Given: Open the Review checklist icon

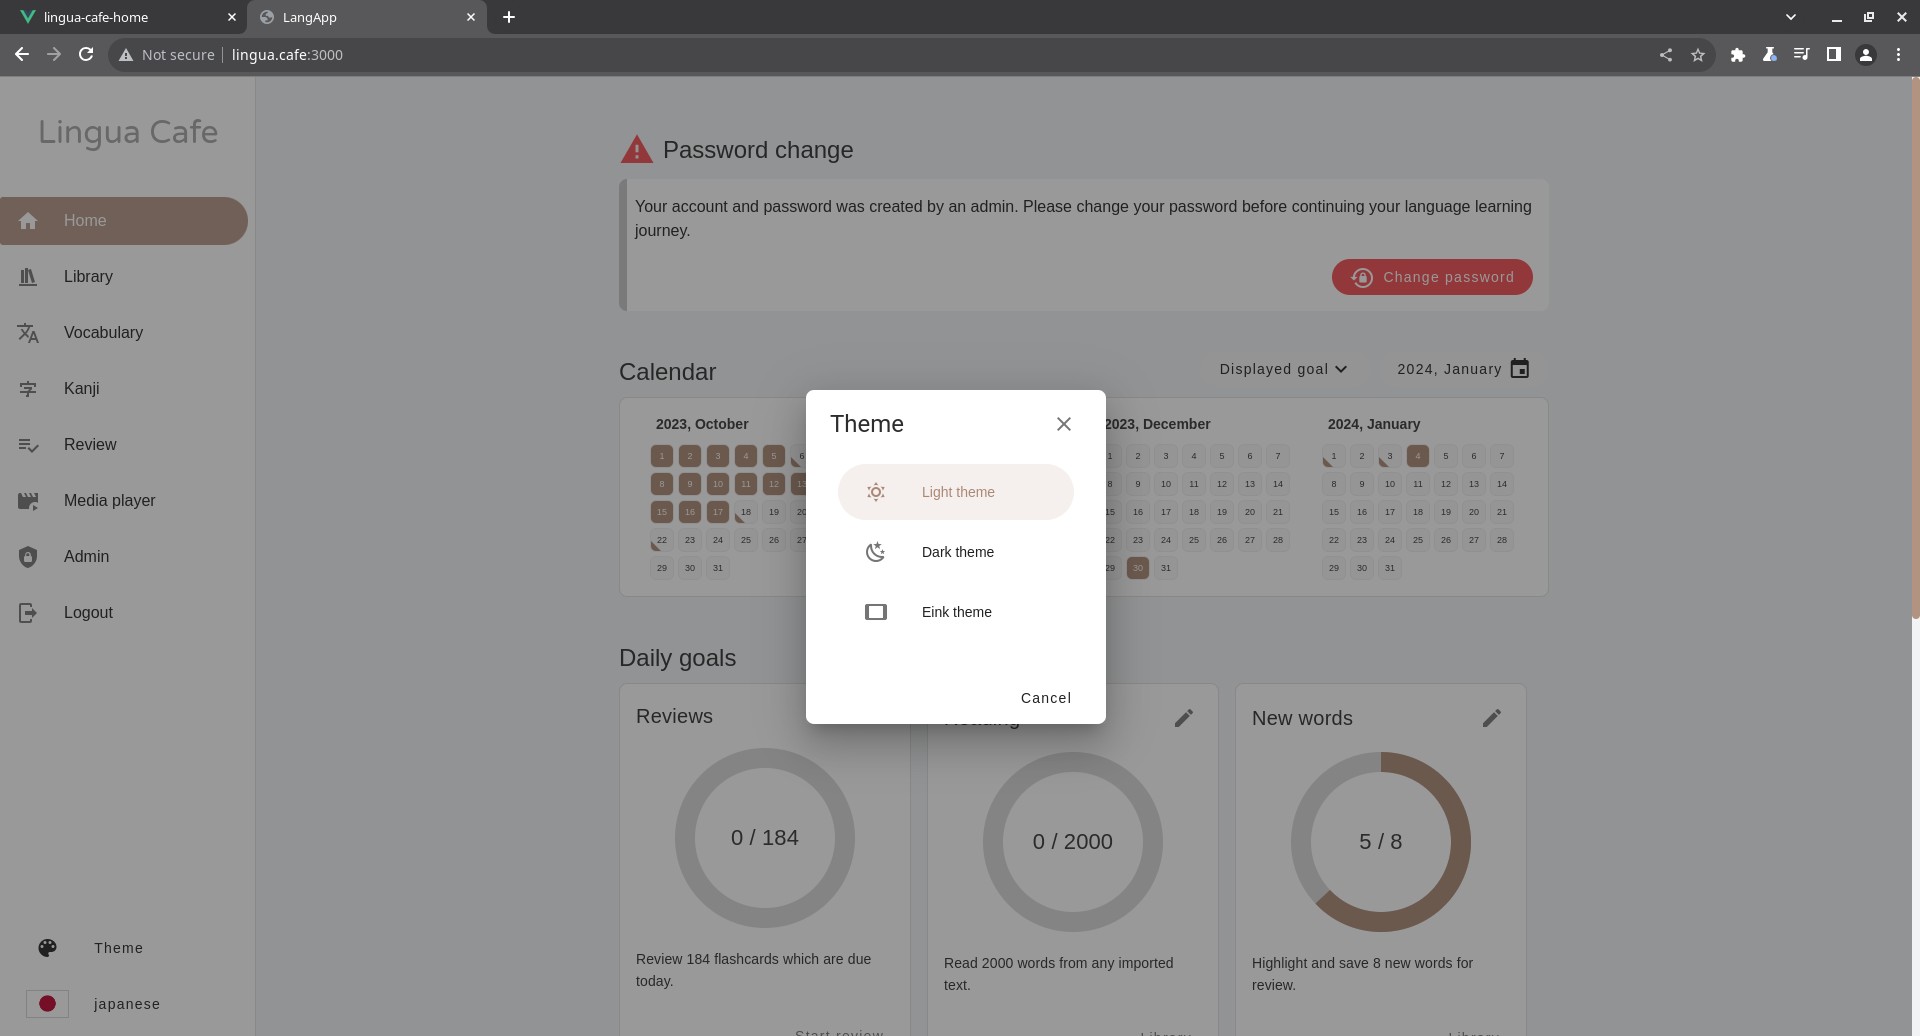Looking at the screenshot, I should tap(28, 445).
